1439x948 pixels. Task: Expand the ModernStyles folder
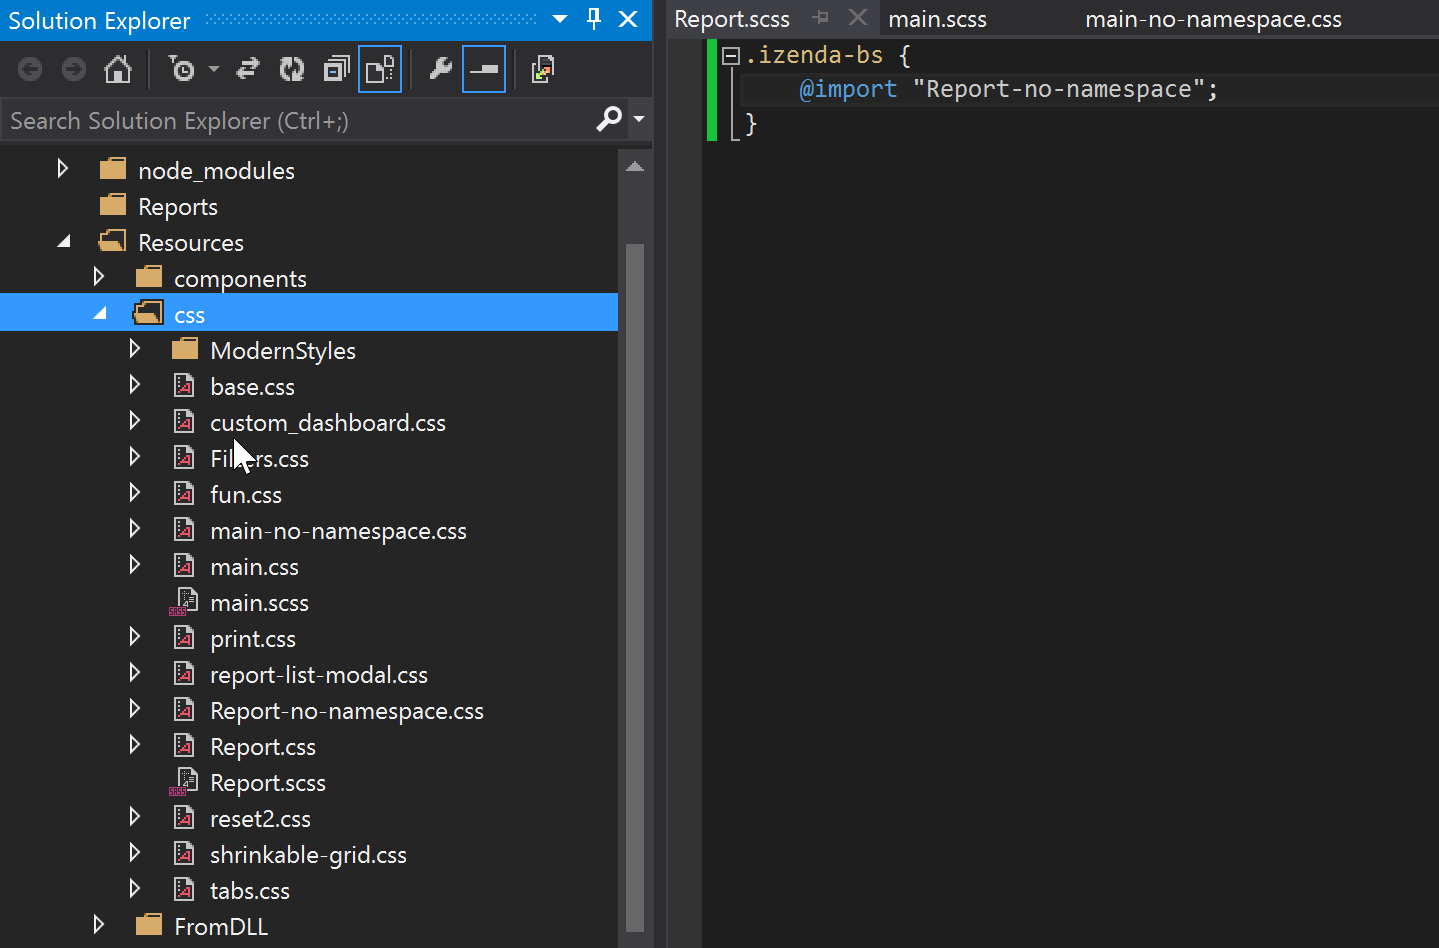coord(134,348)
